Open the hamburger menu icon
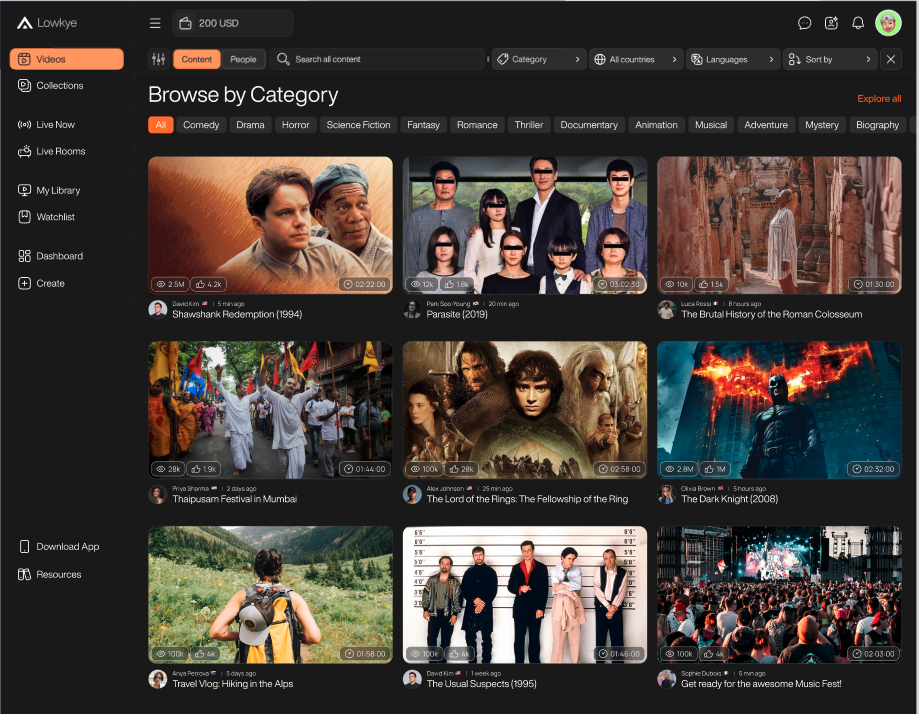This screenshot has width=919, height=714. tap(155, 23)
